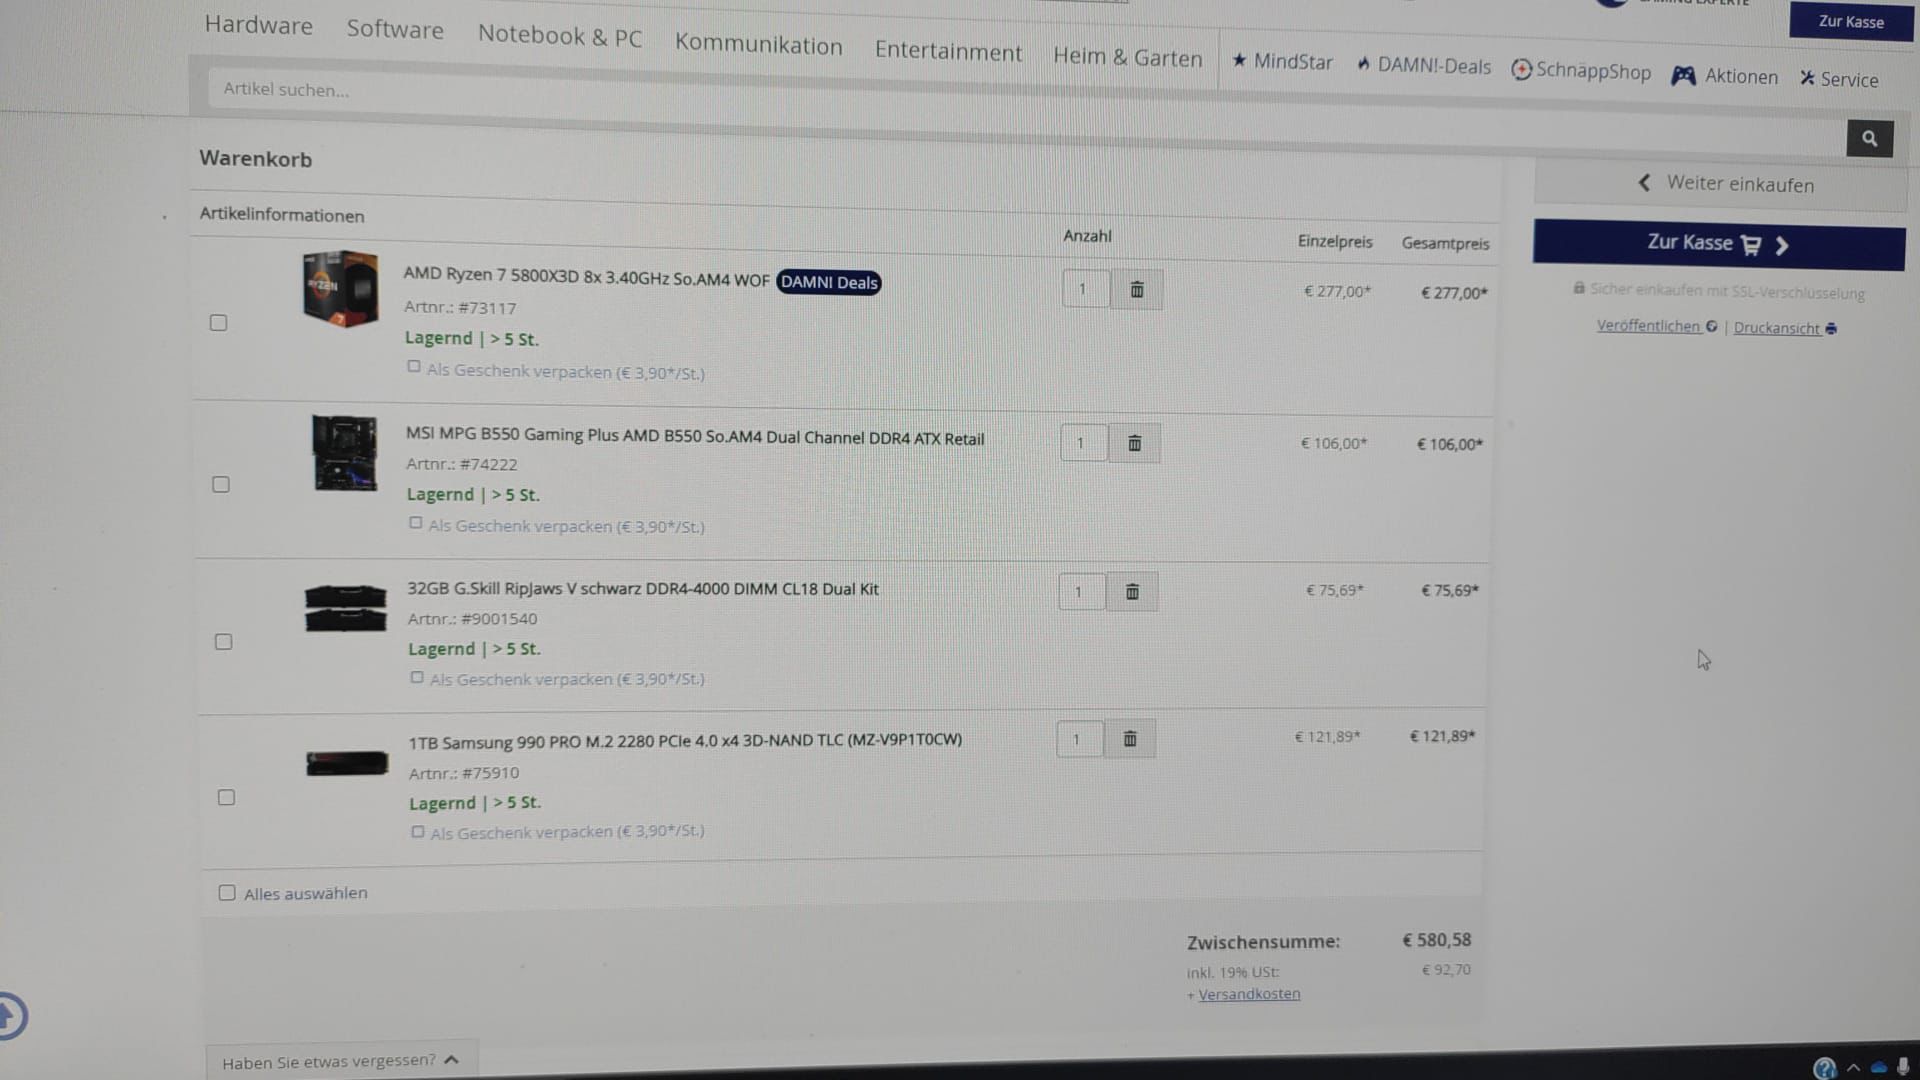The height and width of the screenshot is (1080, 1920).
Task: Show hidden system tray icons chevron
Action: point(1853,1068)
